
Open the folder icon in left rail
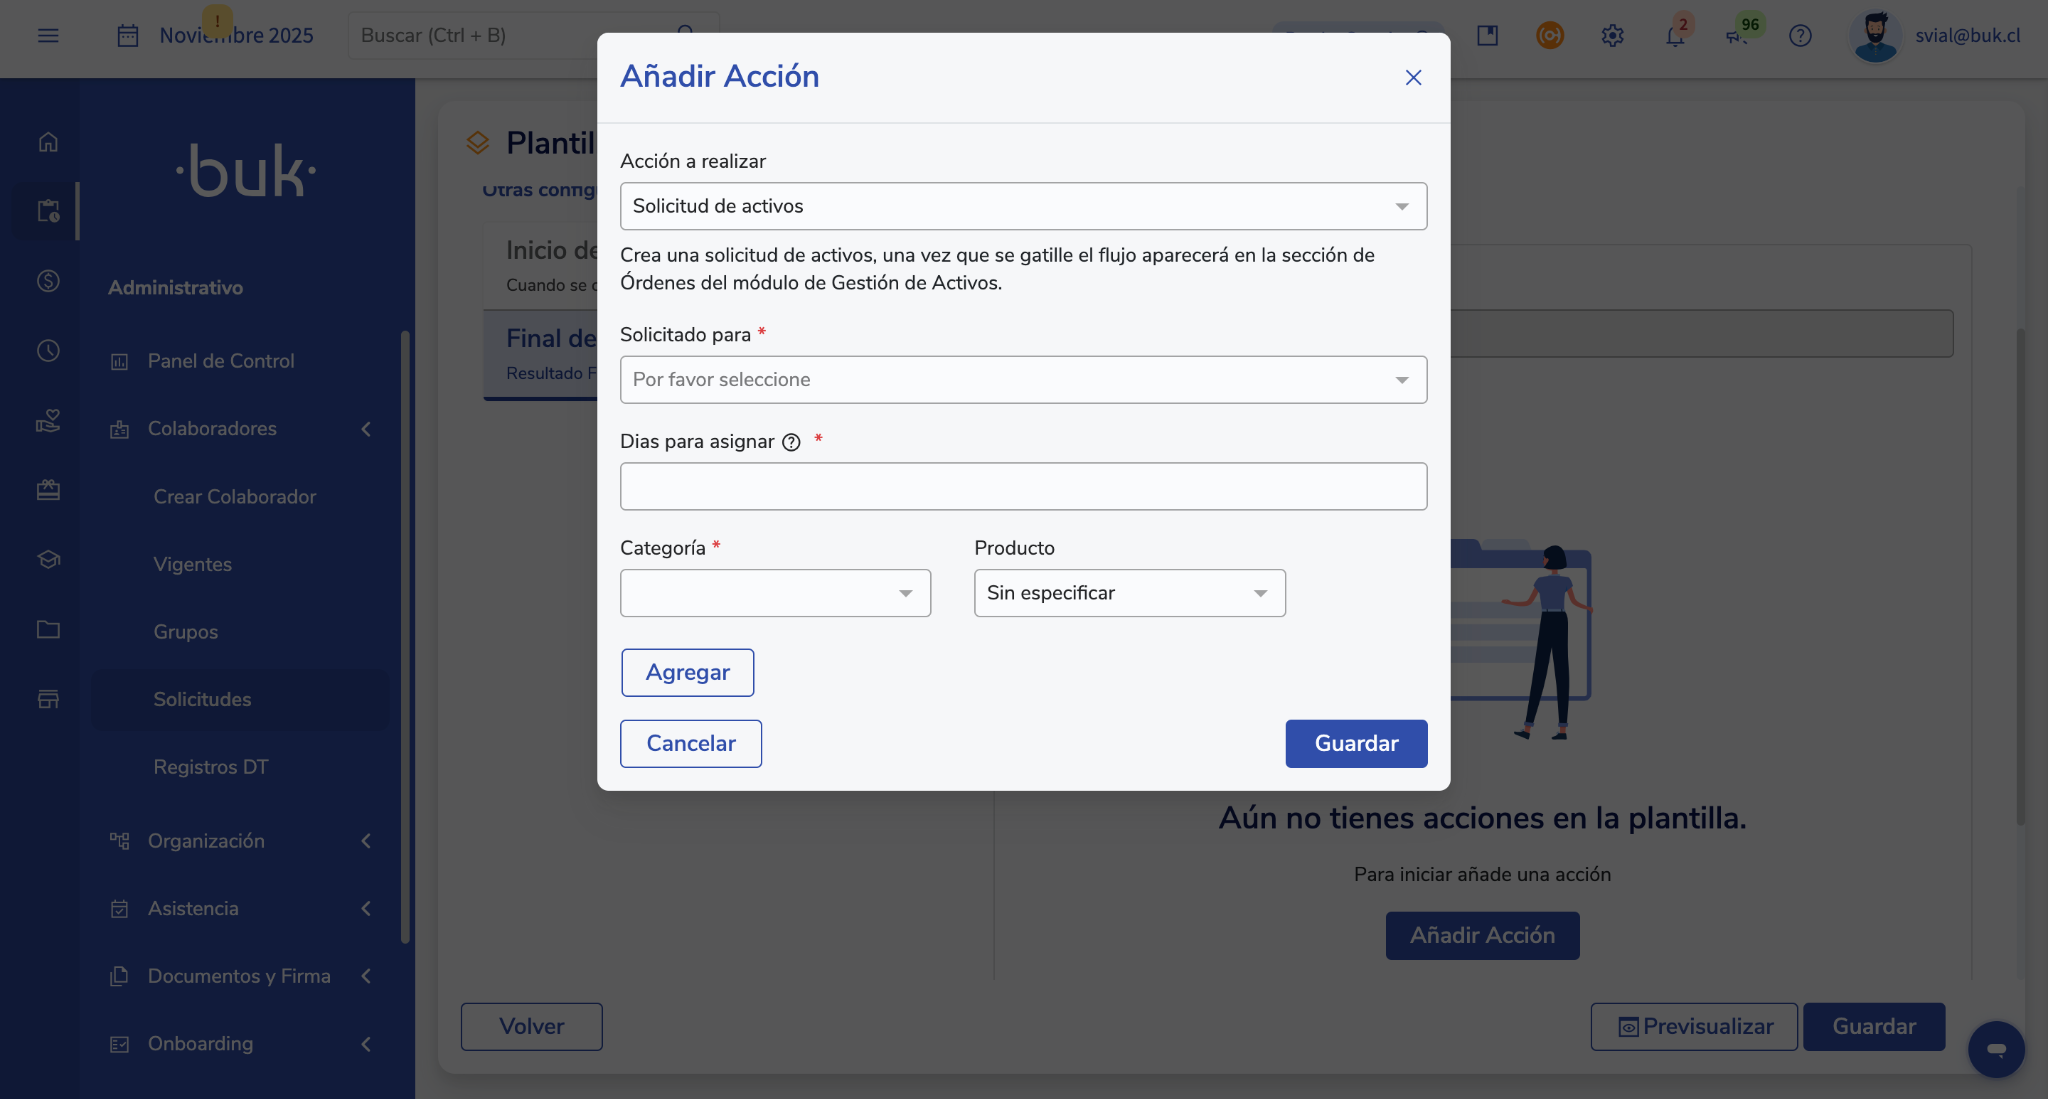point(48,629)
